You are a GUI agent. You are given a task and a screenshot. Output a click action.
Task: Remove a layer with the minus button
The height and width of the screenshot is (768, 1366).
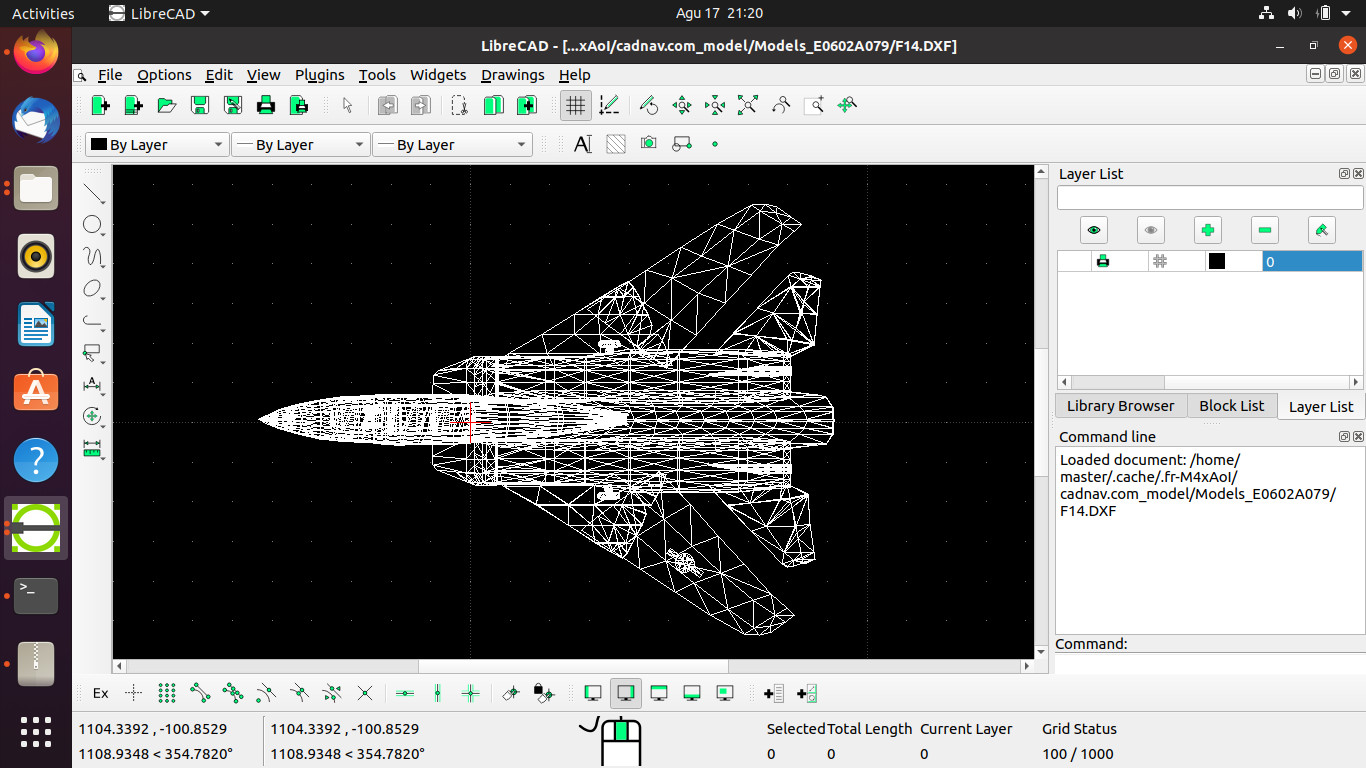[x=1264, y=230]
